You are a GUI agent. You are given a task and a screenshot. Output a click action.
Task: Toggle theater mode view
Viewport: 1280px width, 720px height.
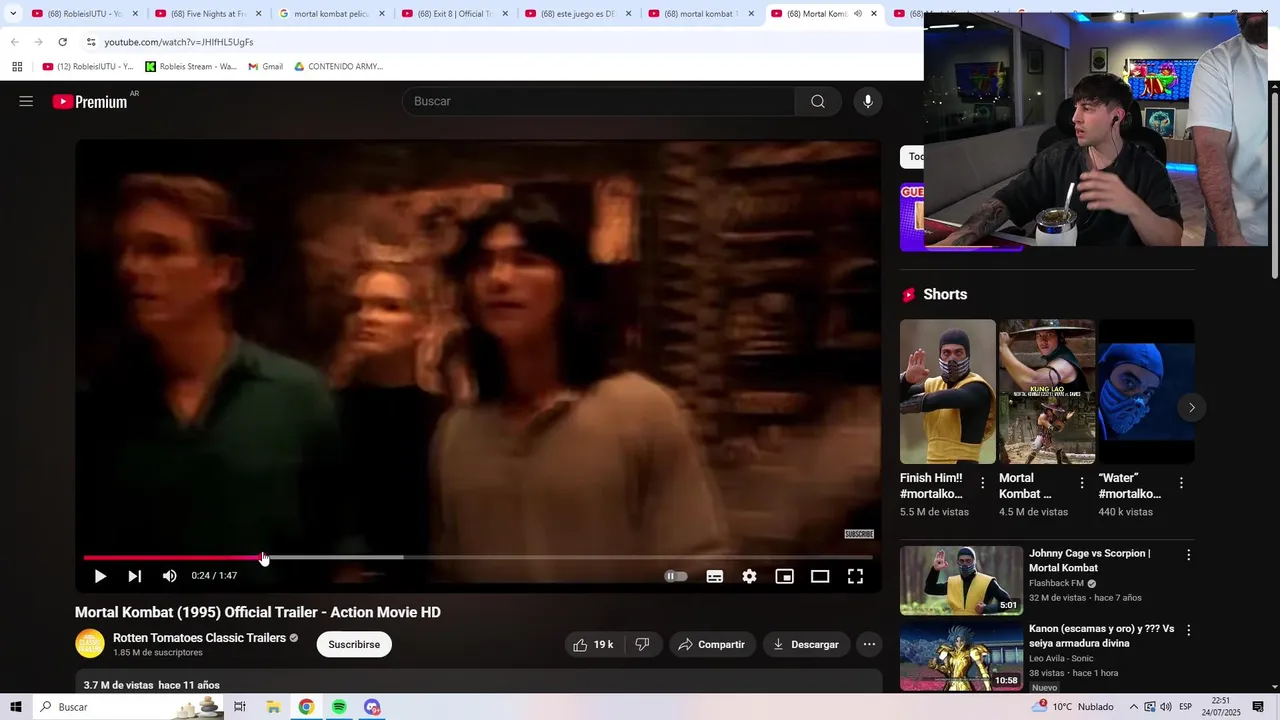point(820,576)
